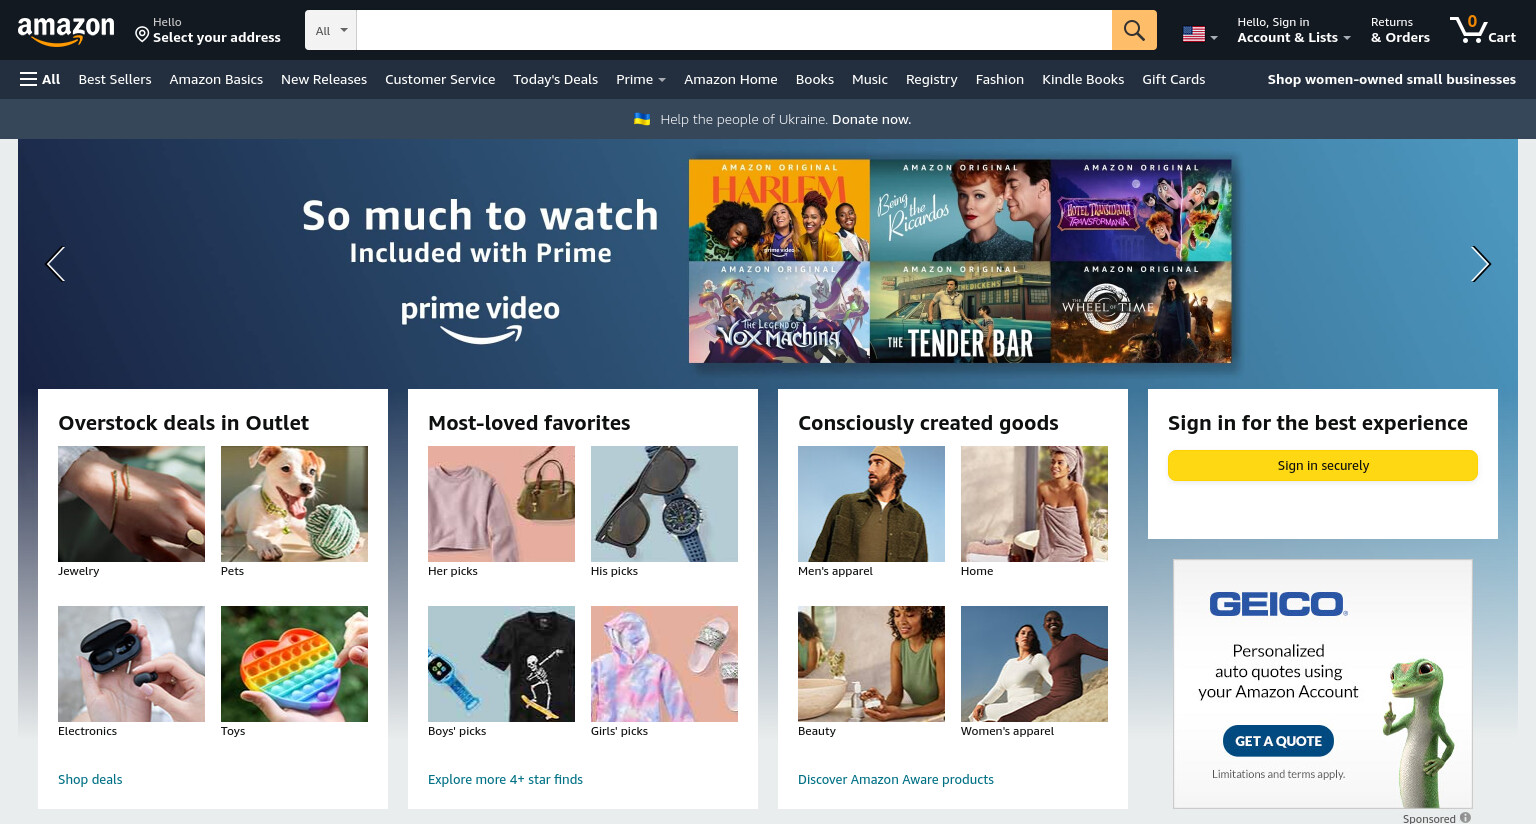Open Jewelry outlet image
The image size is (1536, 824).
[x=131, y=504]
